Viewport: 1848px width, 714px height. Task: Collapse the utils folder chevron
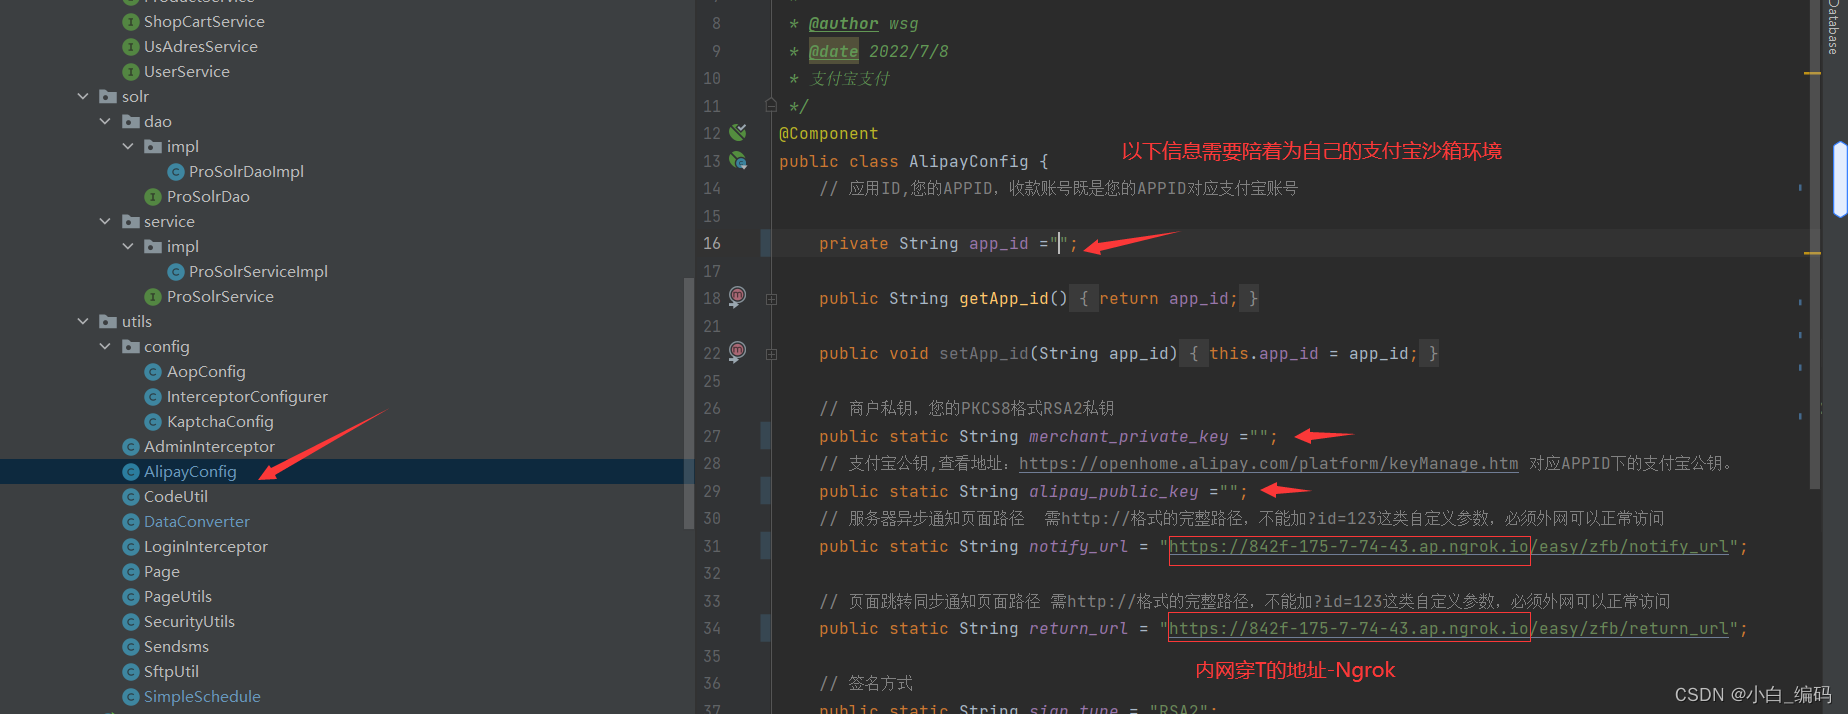click(83, 322)
